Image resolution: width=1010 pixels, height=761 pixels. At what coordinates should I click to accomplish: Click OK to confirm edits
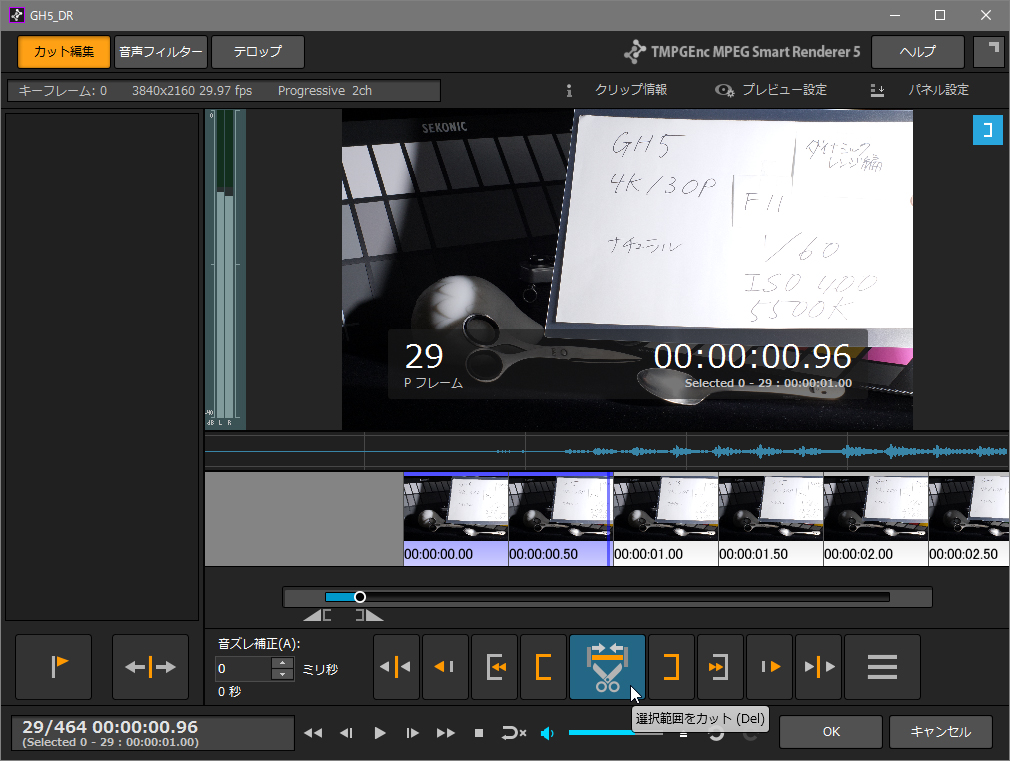[x=831, y=732]
